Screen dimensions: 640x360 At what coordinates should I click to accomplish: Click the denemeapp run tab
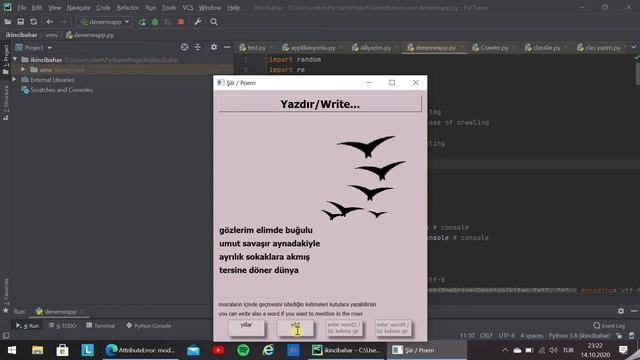tap(60, 311)
